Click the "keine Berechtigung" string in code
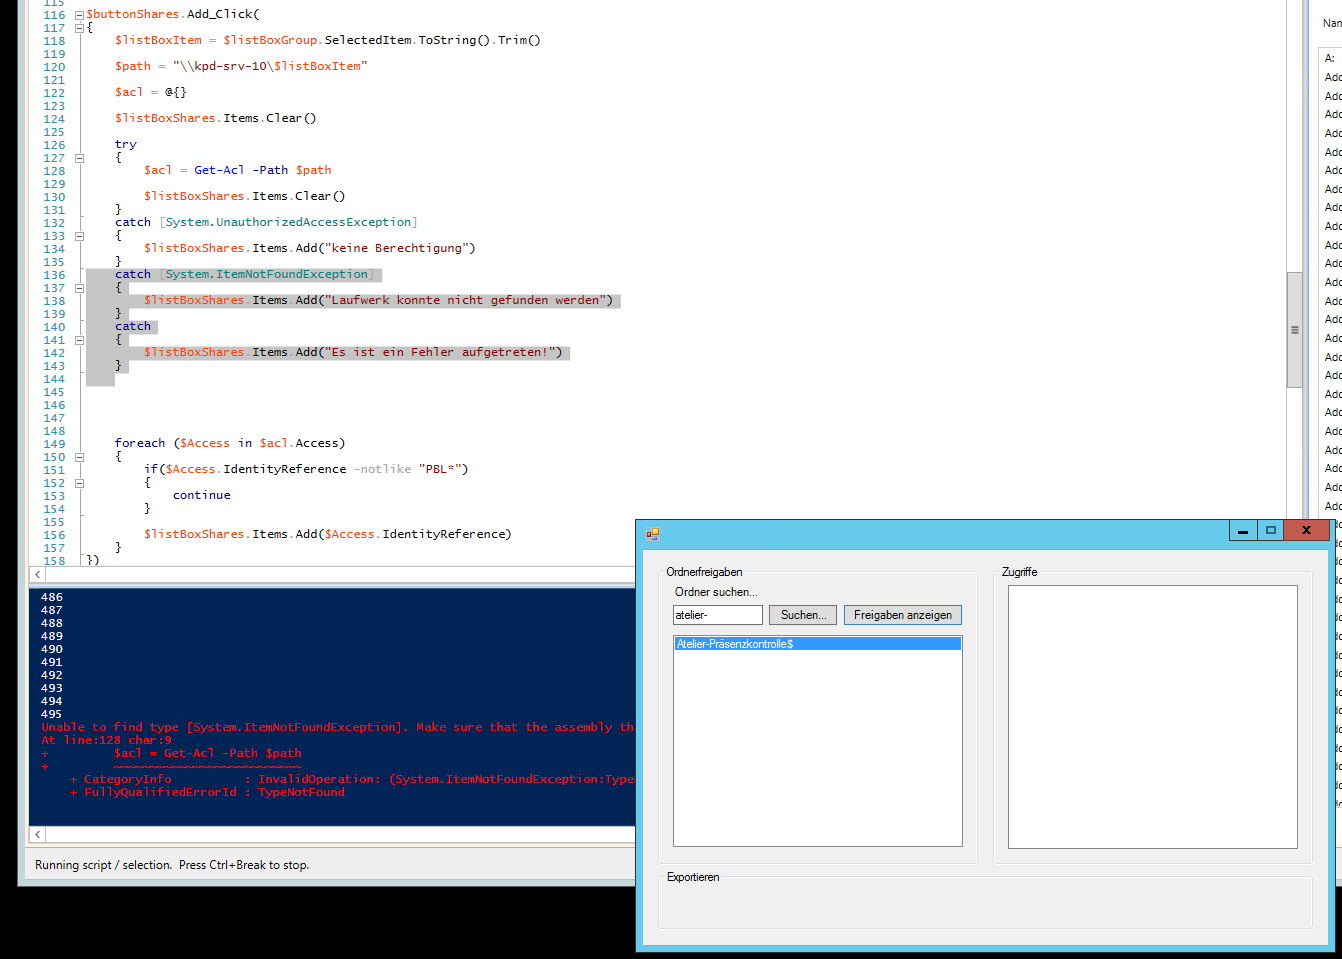This screenshot has width=1342, height=959. [400, 248]
